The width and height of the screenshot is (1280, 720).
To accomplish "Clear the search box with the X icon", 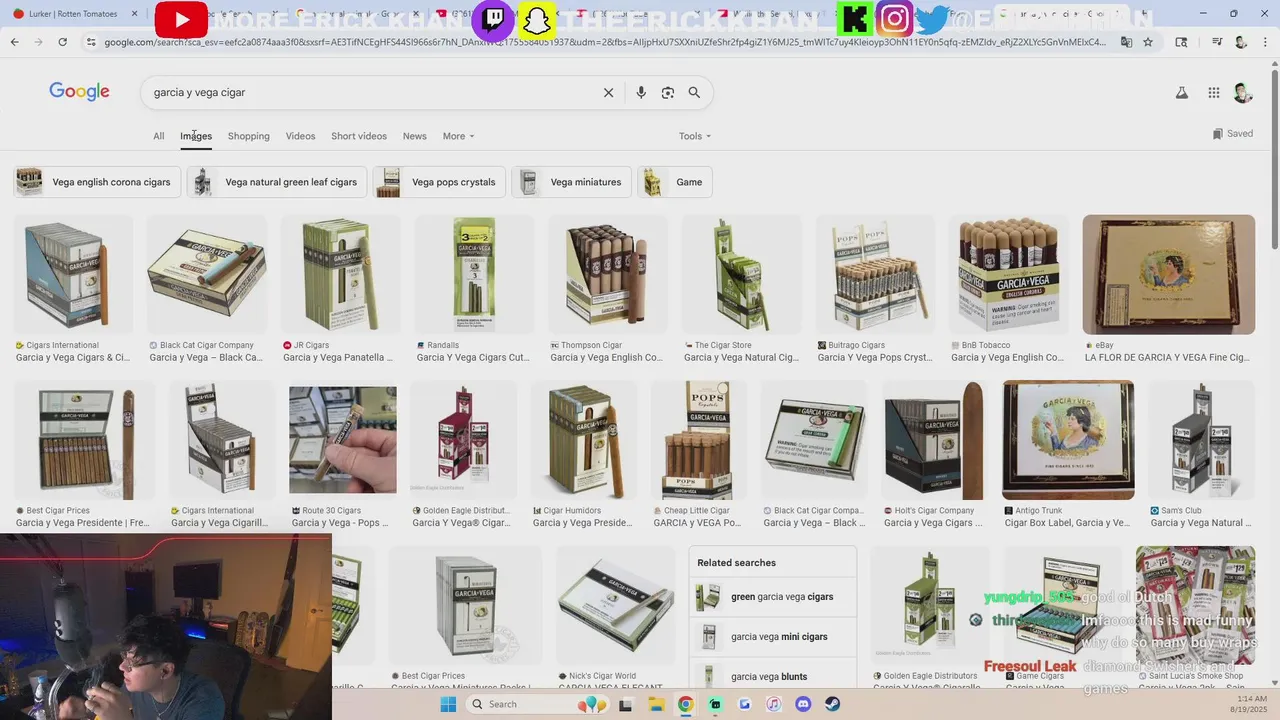I will coord(608,92).
